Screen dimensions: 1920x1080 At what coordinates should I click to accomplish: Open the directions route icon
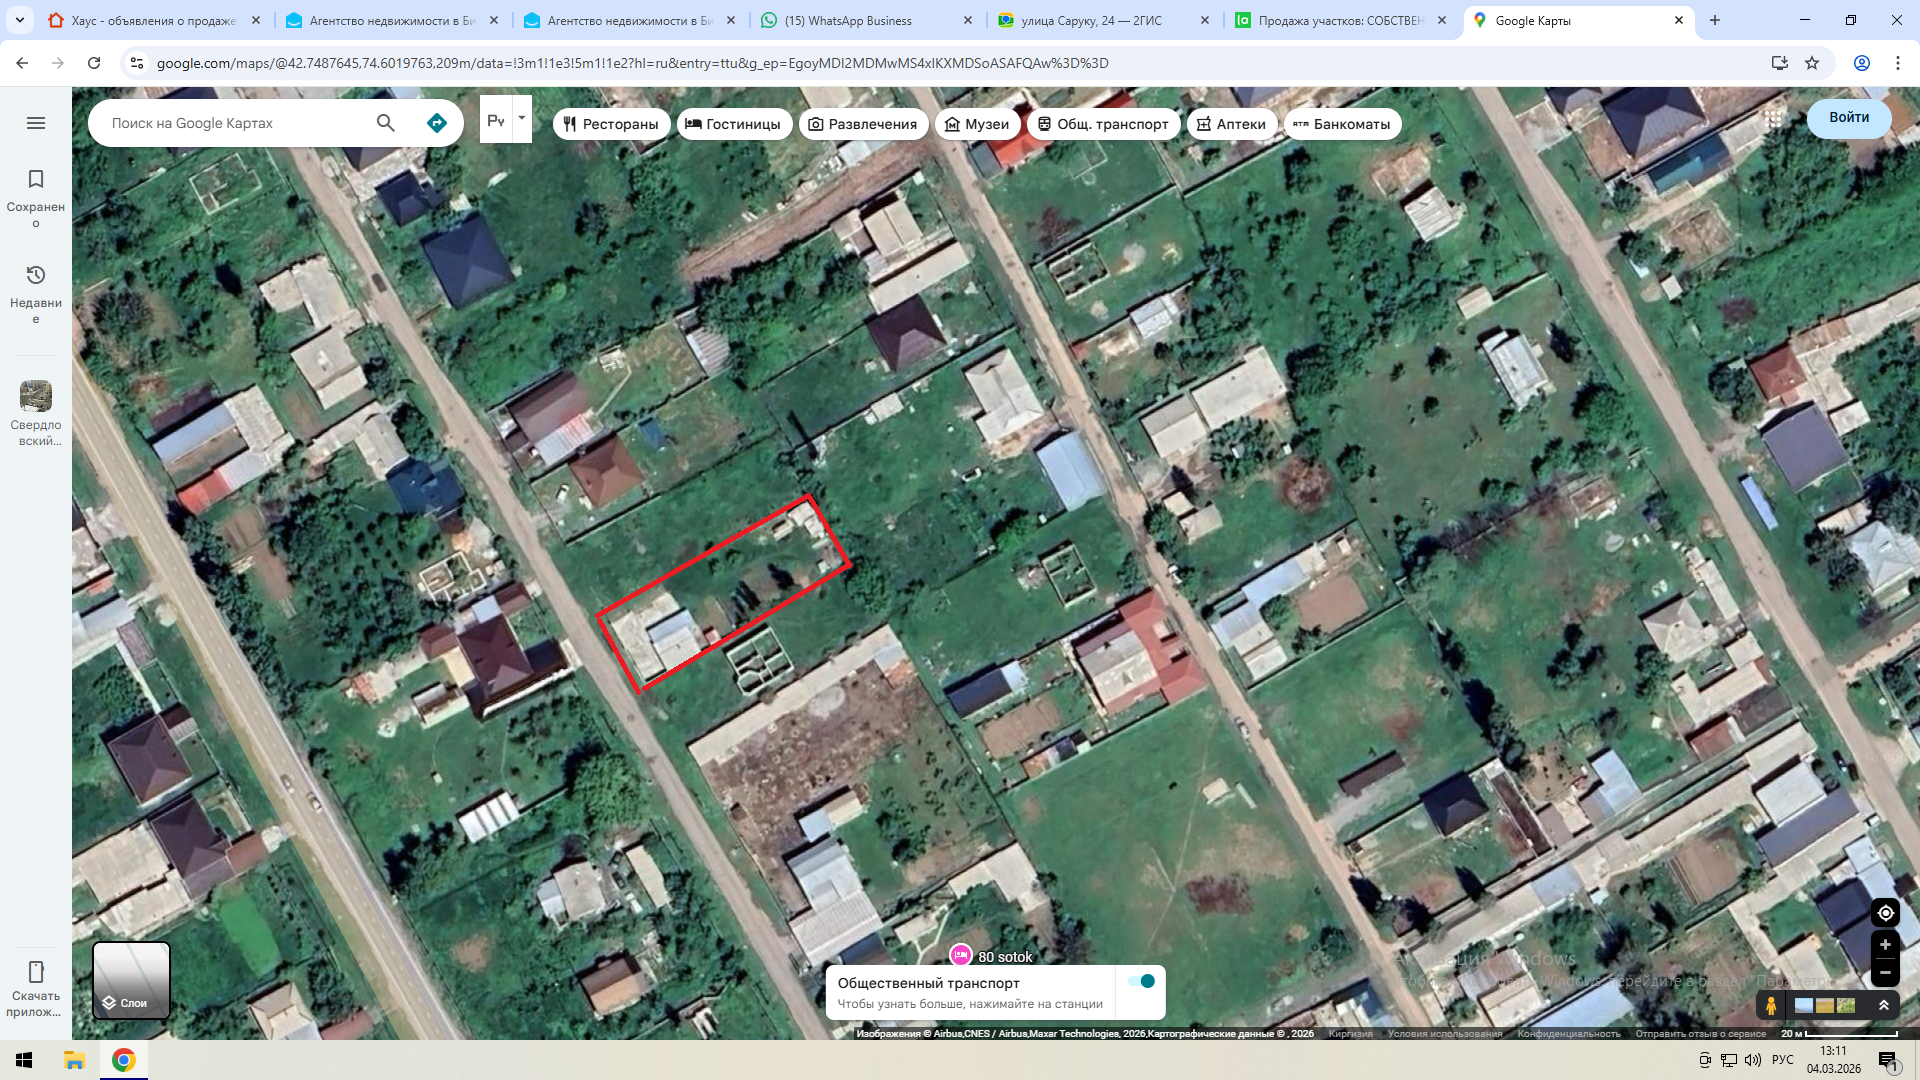(437, 123)
